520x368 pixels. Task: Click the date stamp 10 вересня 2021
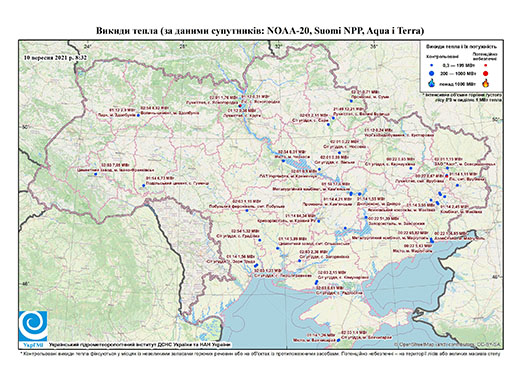click(55, 57)
